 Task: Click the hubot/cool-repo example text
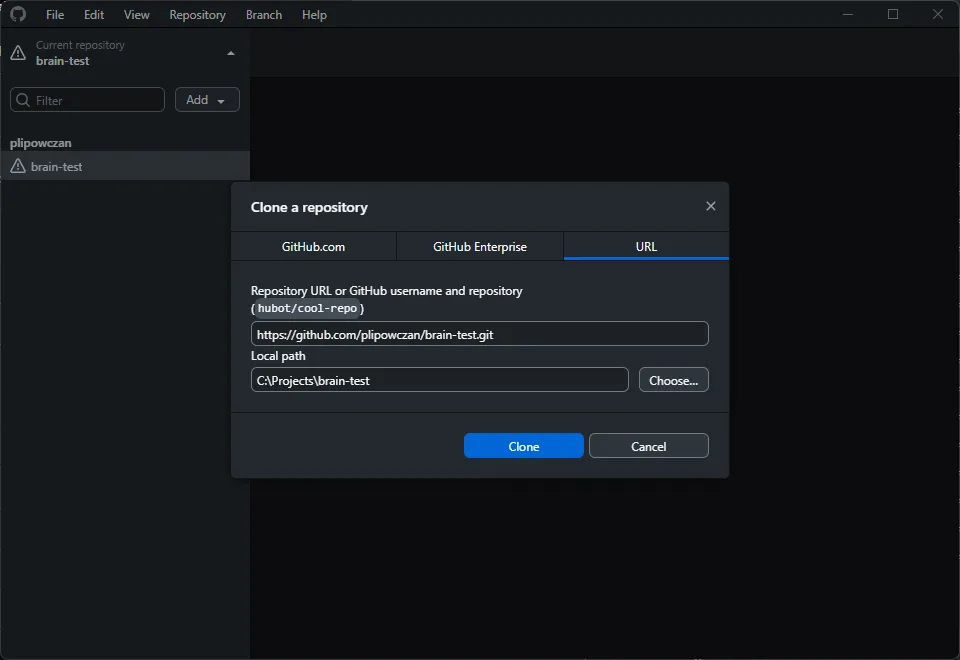(x=307, y=308)
